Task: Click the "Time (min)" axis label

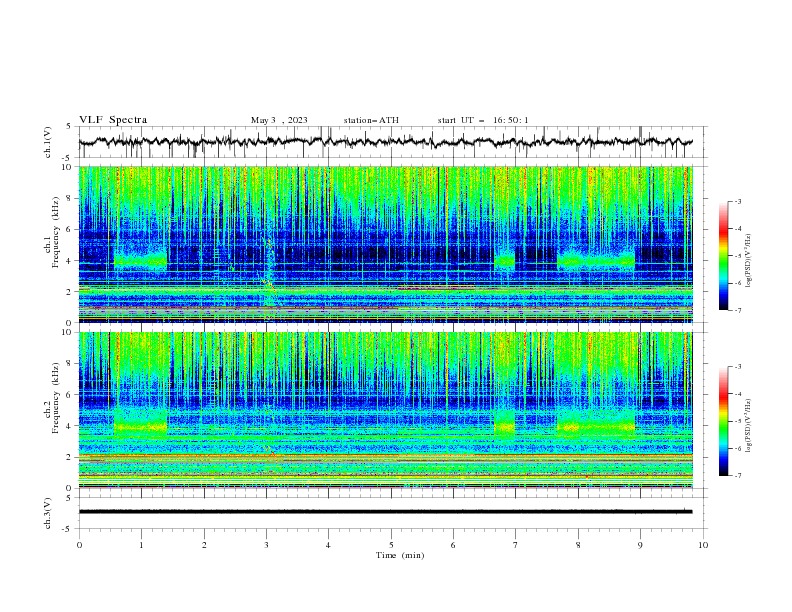Action: point(400,555)
